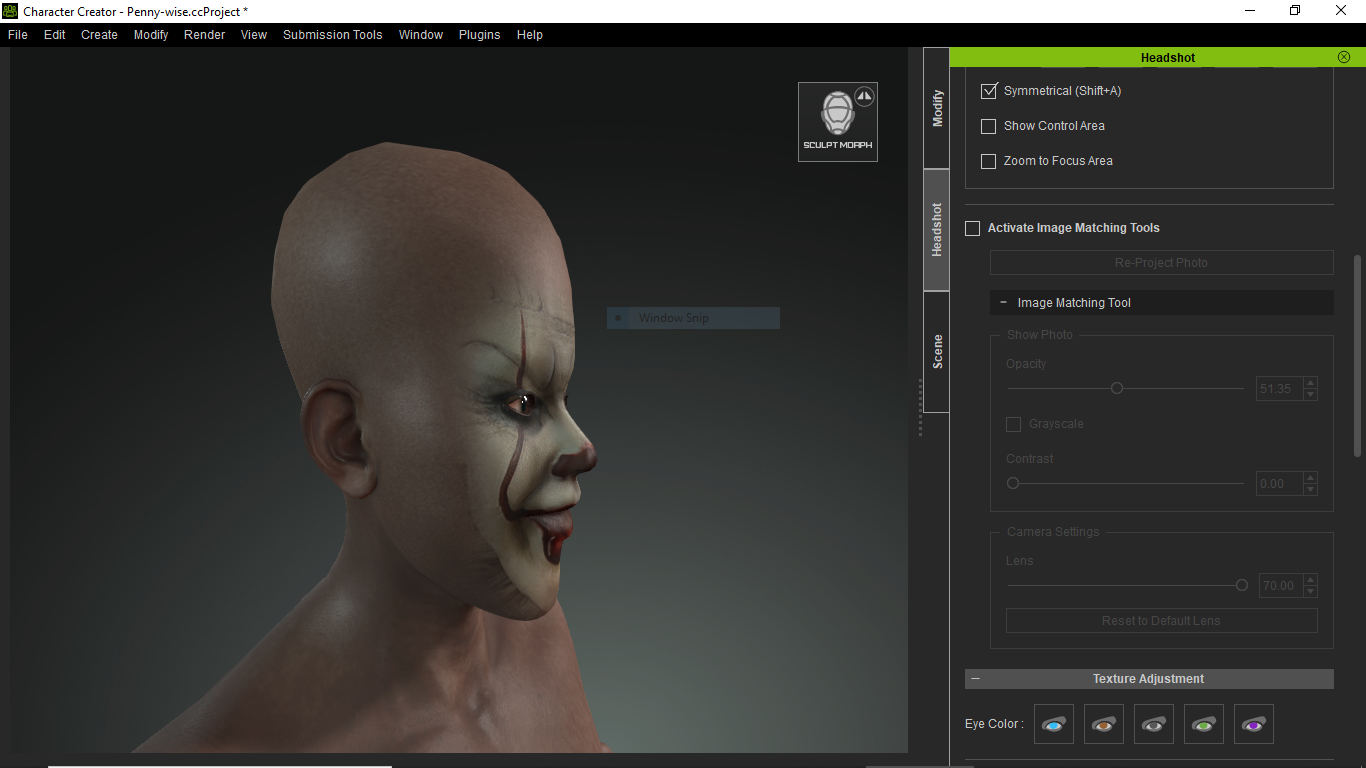
Task: Click the 'Camera Settings' group label
Action: [1053, 532]
